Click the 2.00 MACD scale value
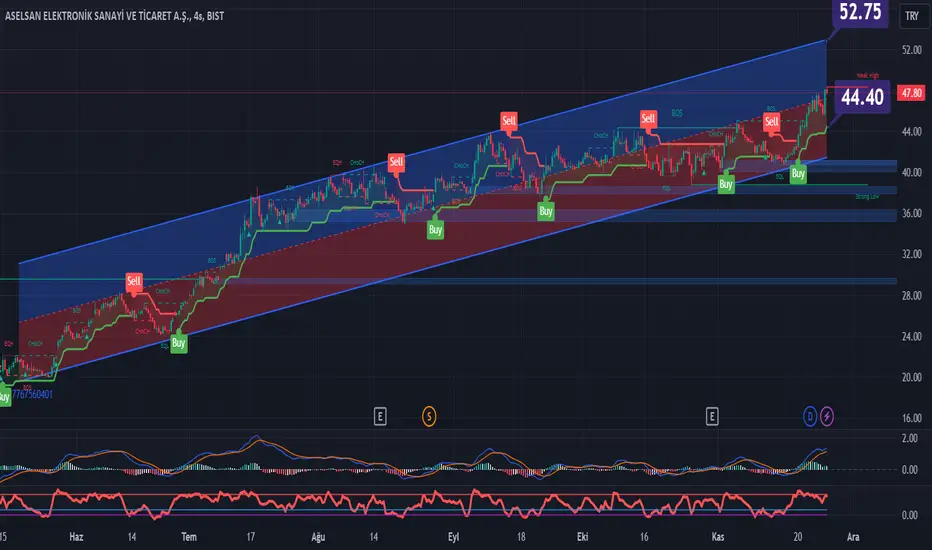 pyautogui.click(x=909, y=438)
